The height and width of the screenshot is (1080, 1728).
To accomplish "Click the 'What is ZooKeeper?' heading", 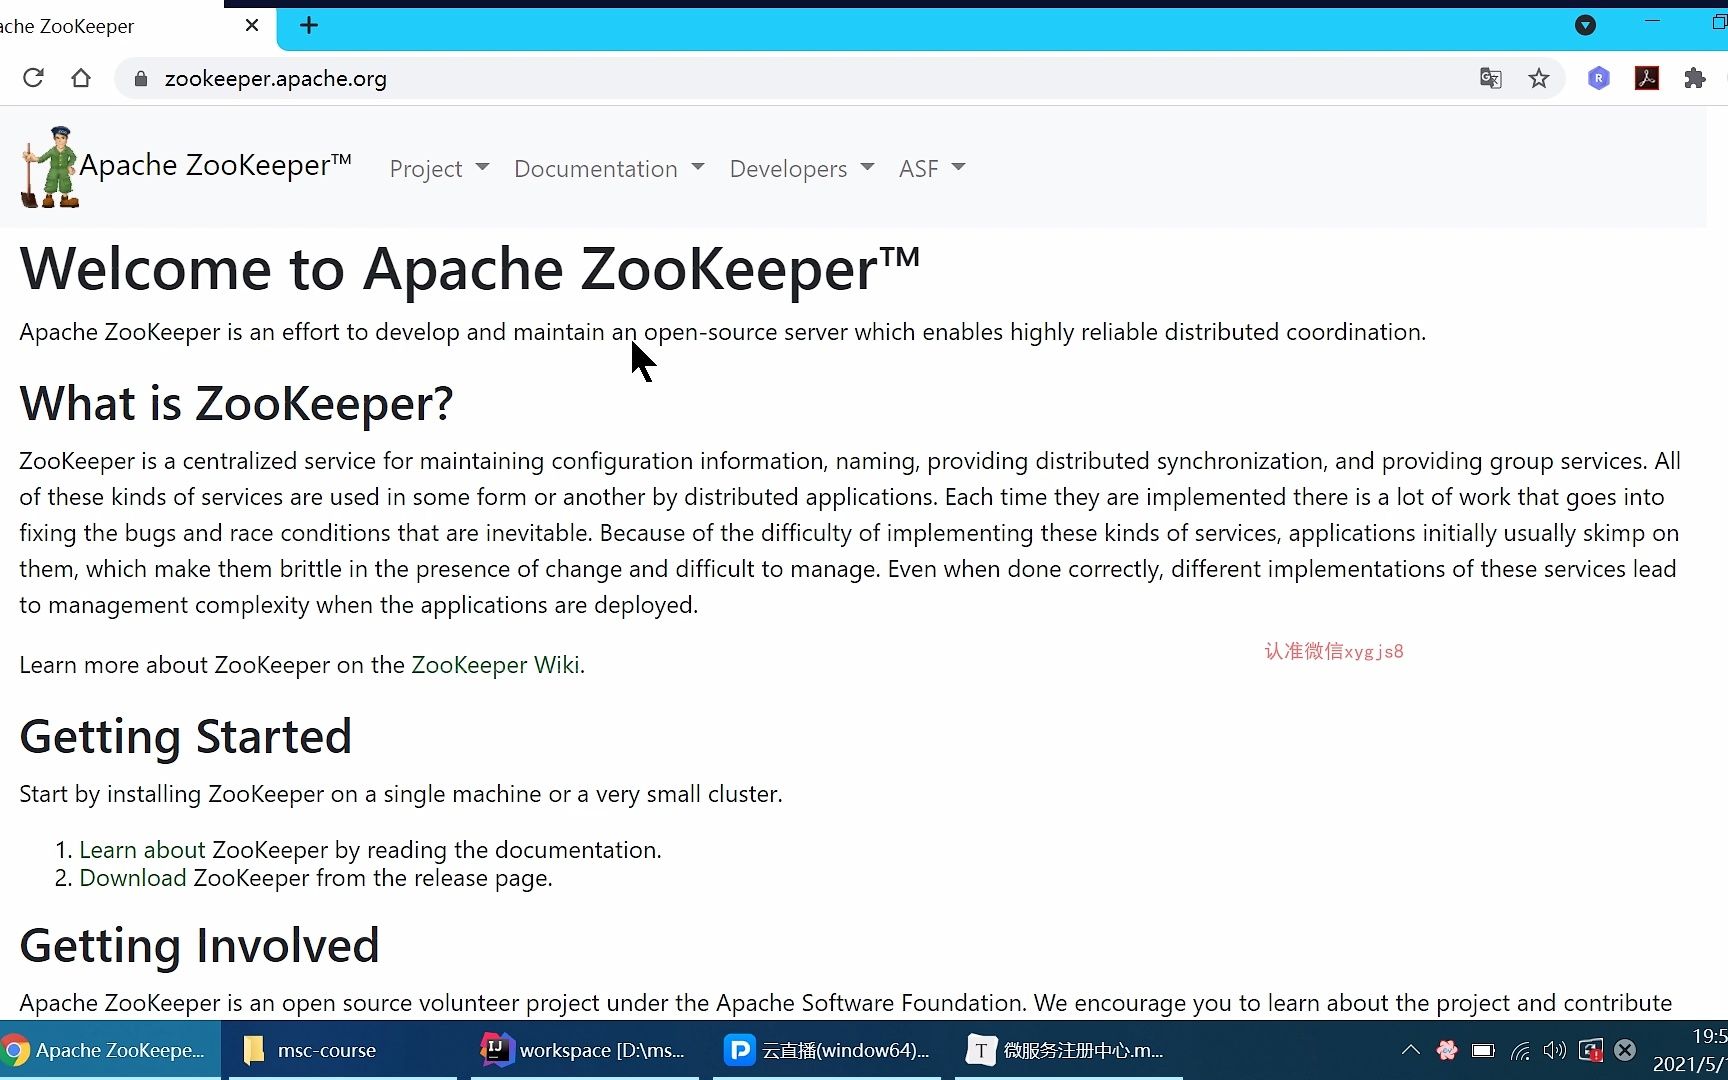I will (236, 403).
